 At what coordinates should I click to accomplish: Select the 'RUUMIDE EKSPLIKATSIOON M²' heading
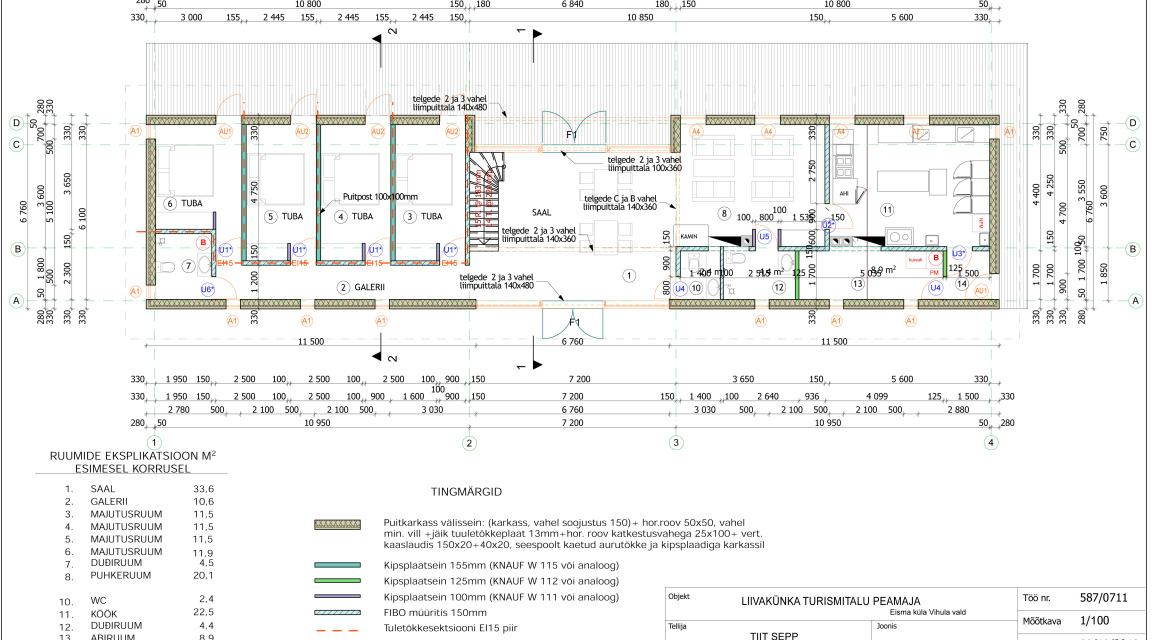tap(132, 456)
